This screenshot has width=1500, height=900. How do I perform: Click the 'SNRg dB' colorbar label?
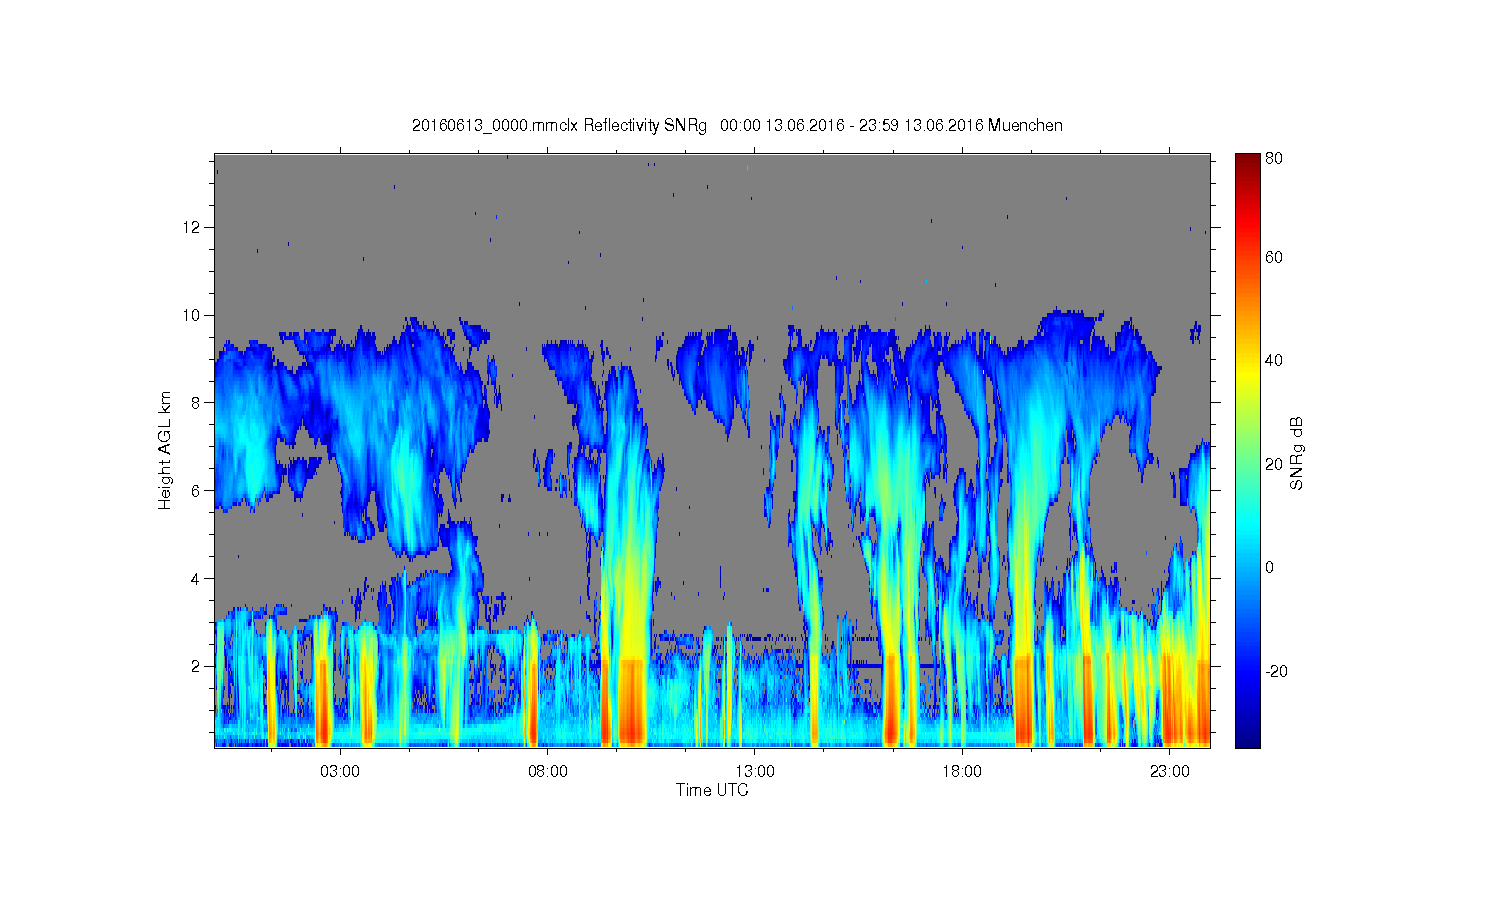[1297, 453]
